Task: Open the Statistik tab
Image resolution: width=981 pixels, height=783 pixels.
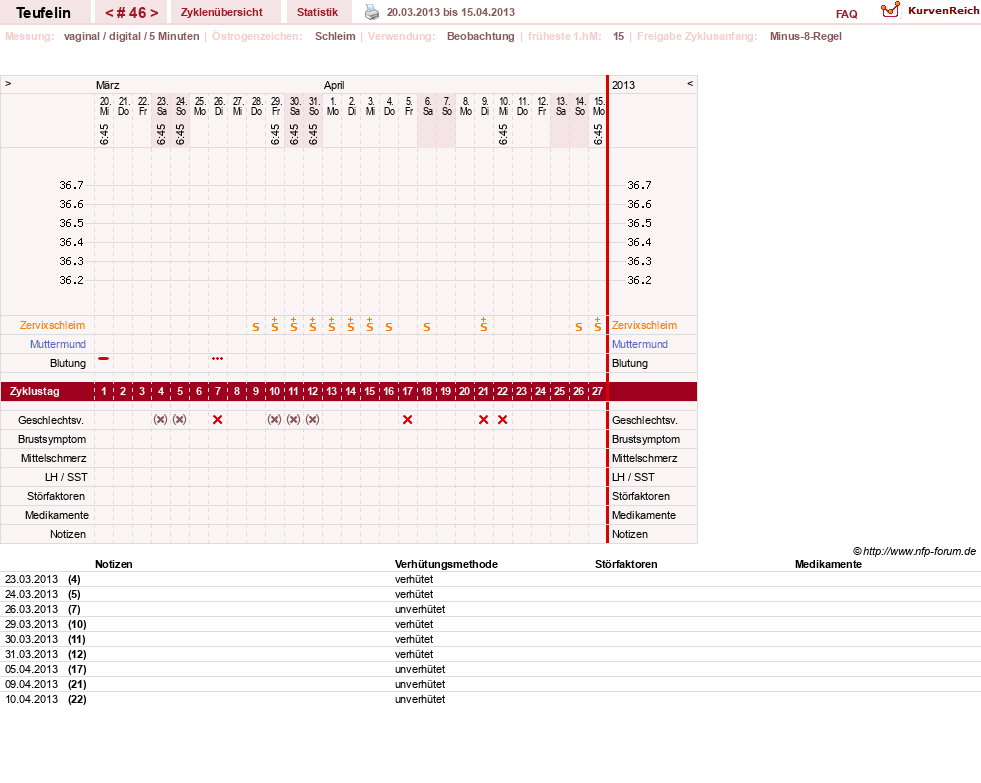Action: pos(317,12)
